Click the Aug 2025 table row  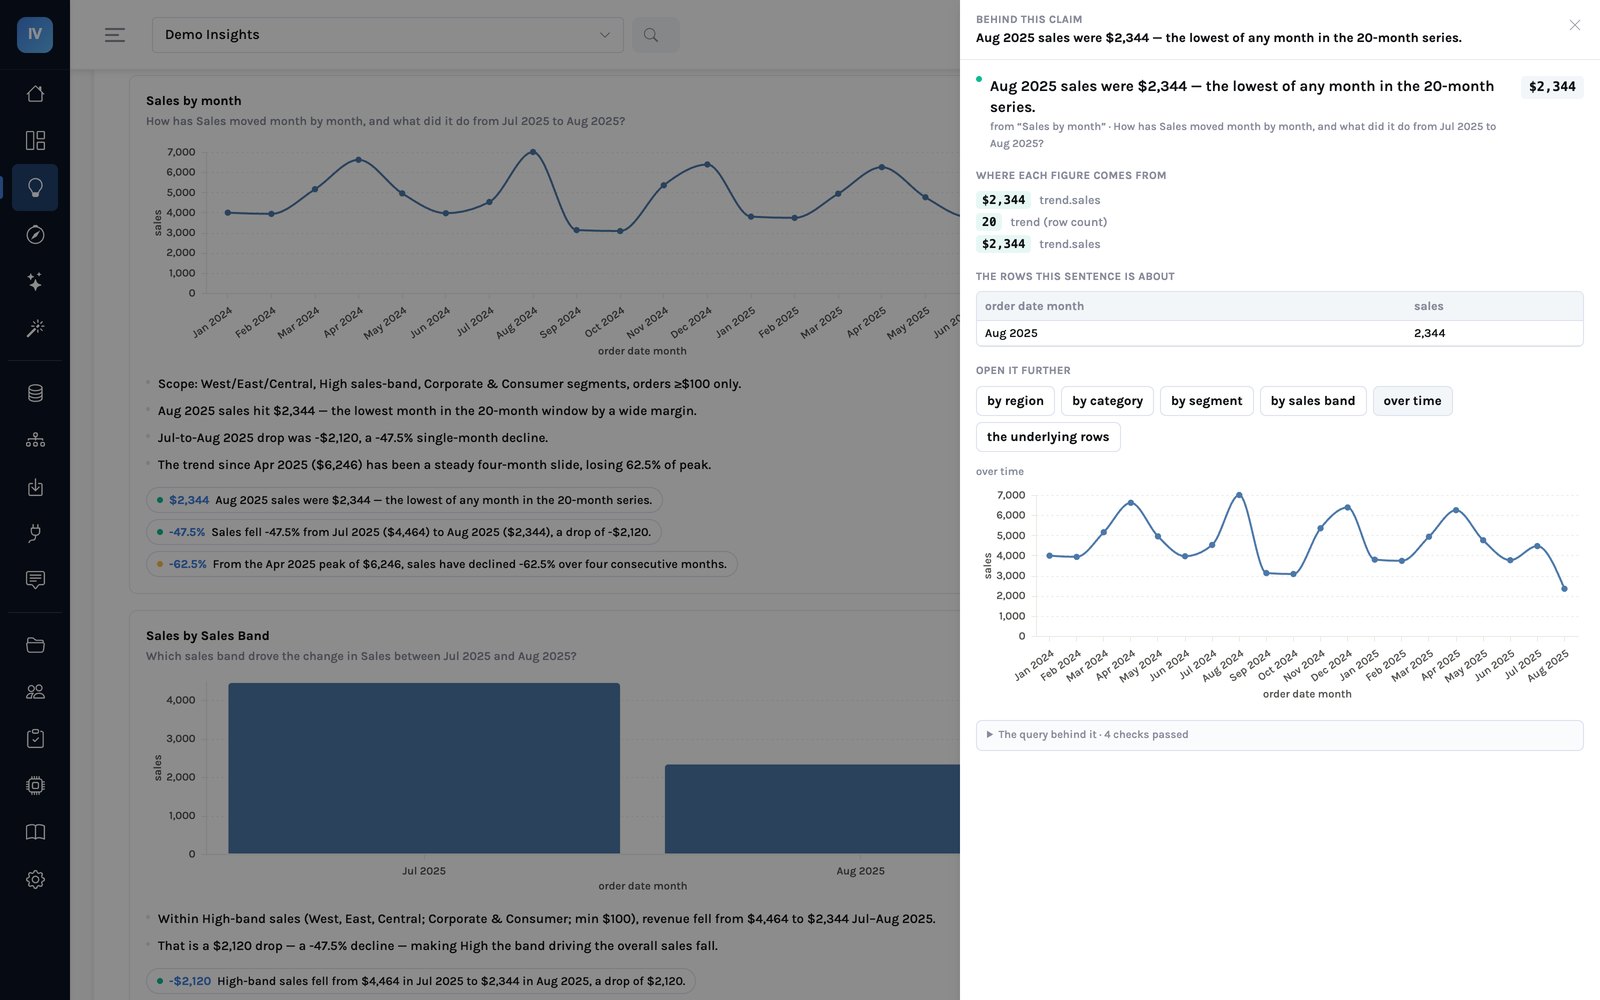1279,333
